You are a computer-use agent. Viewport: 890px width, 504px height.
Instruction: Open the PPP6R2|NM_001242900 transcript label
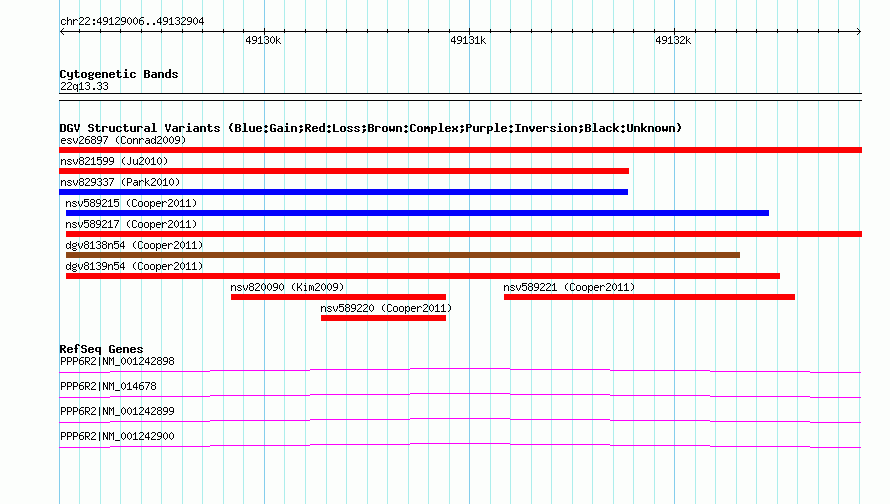(x=117, y=436)
